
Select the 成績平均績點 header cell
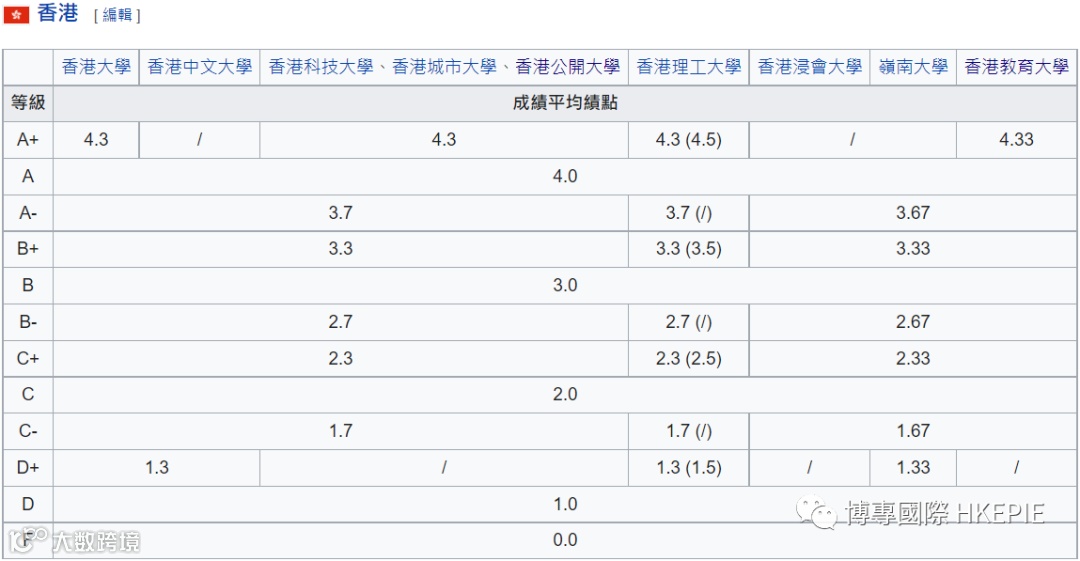pos(565,103)
